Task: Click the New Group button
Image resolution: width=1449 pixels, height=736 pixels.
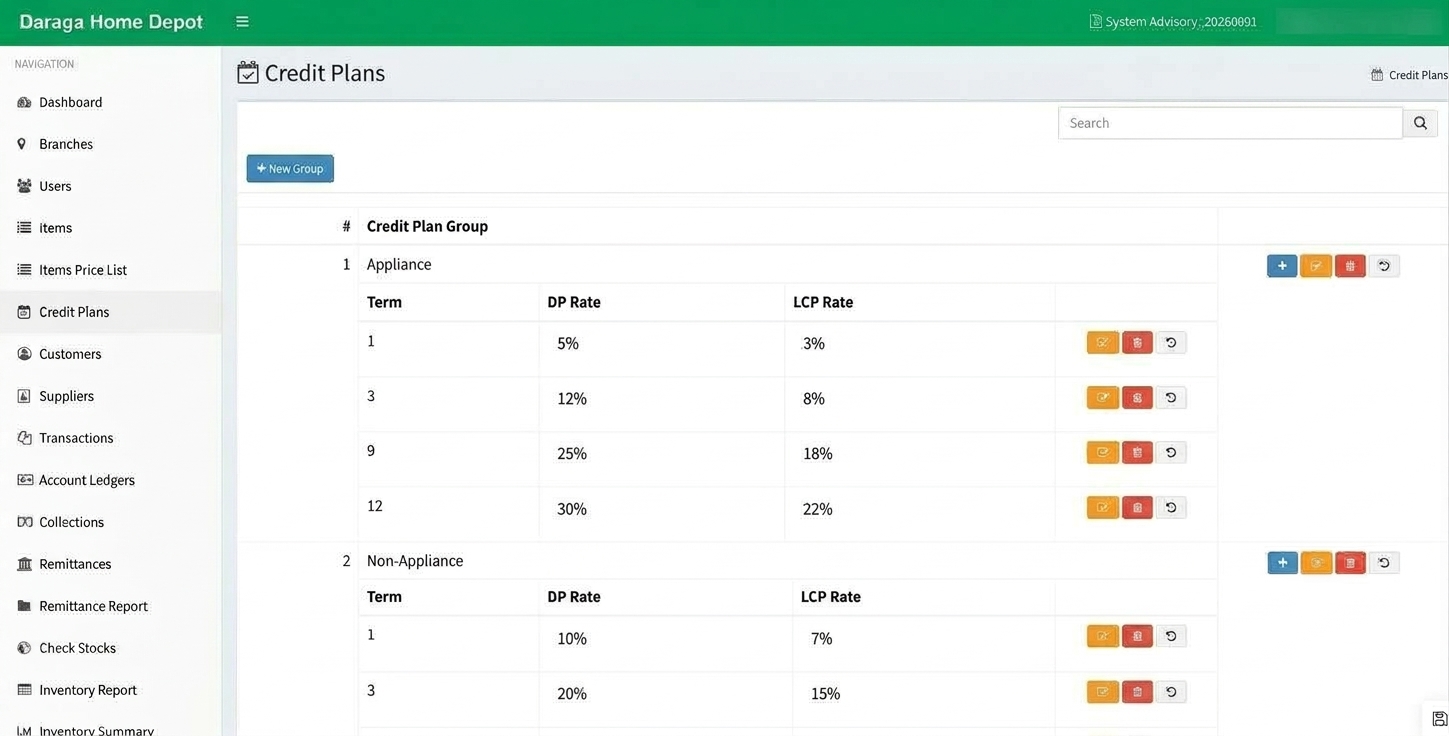Action: 290,169
